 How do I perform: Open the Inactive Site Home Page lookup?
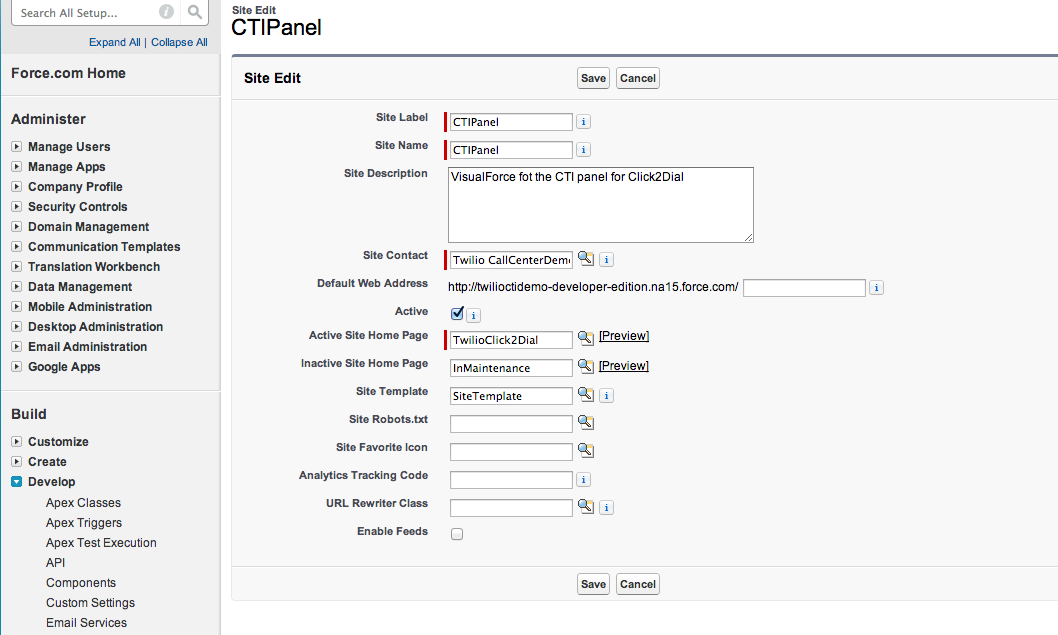point(585,368)
